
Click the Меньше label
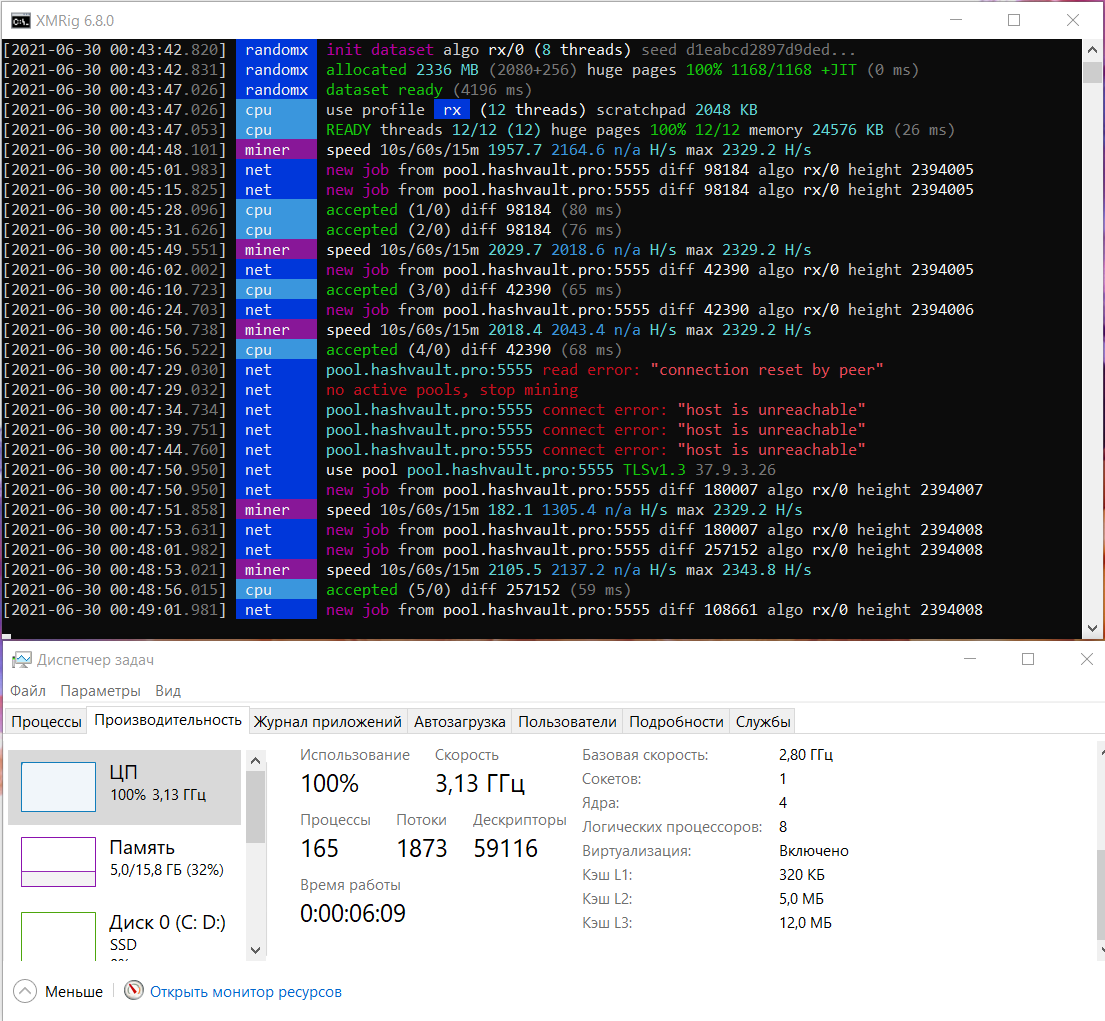(x=74, y=991)
